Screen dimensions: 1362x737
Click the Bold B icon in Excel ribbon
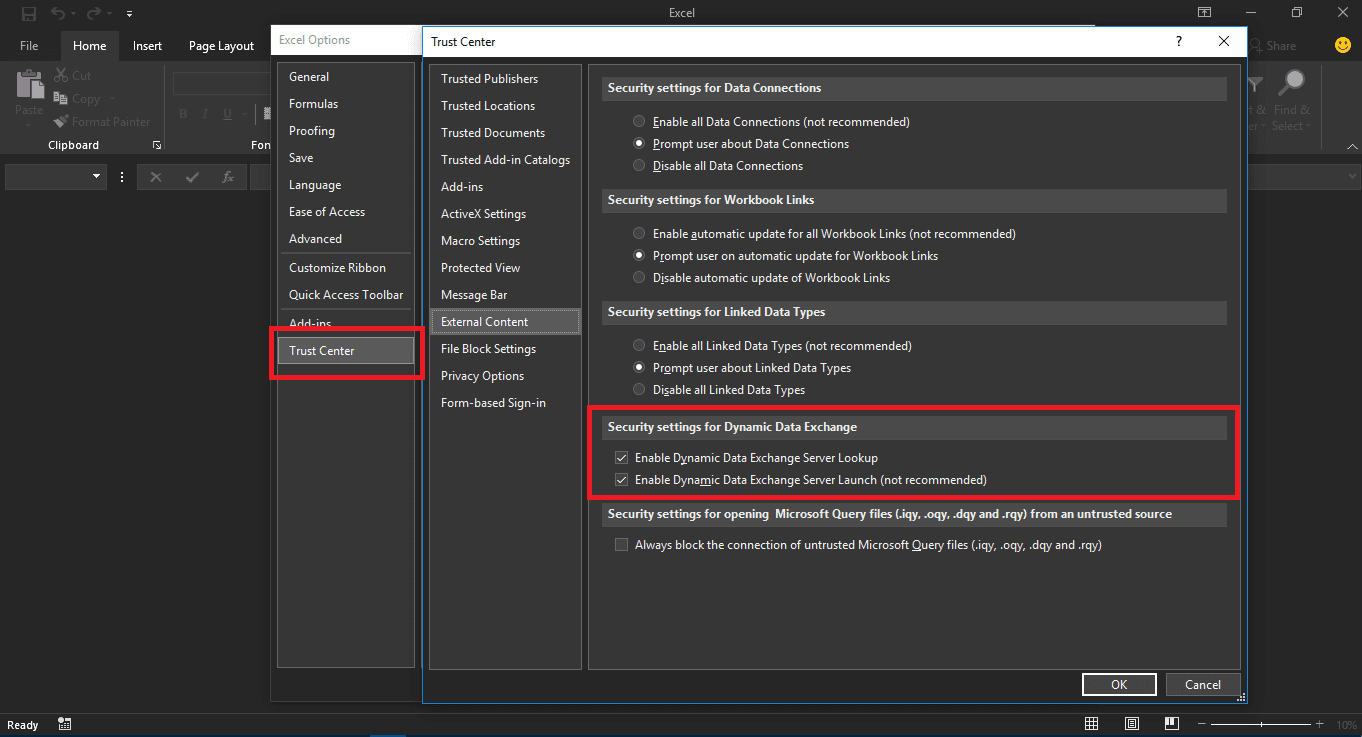(183, 114)
